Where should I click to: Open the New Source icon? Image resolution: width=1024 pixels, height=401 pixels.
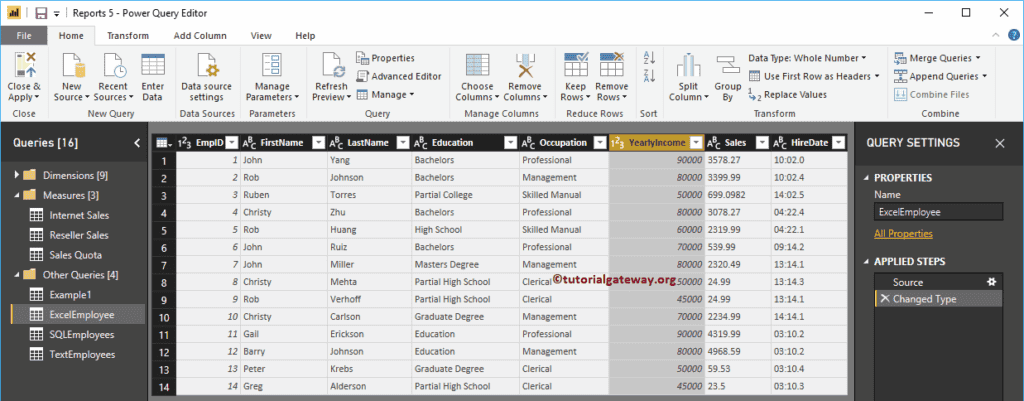click(72, 65)
